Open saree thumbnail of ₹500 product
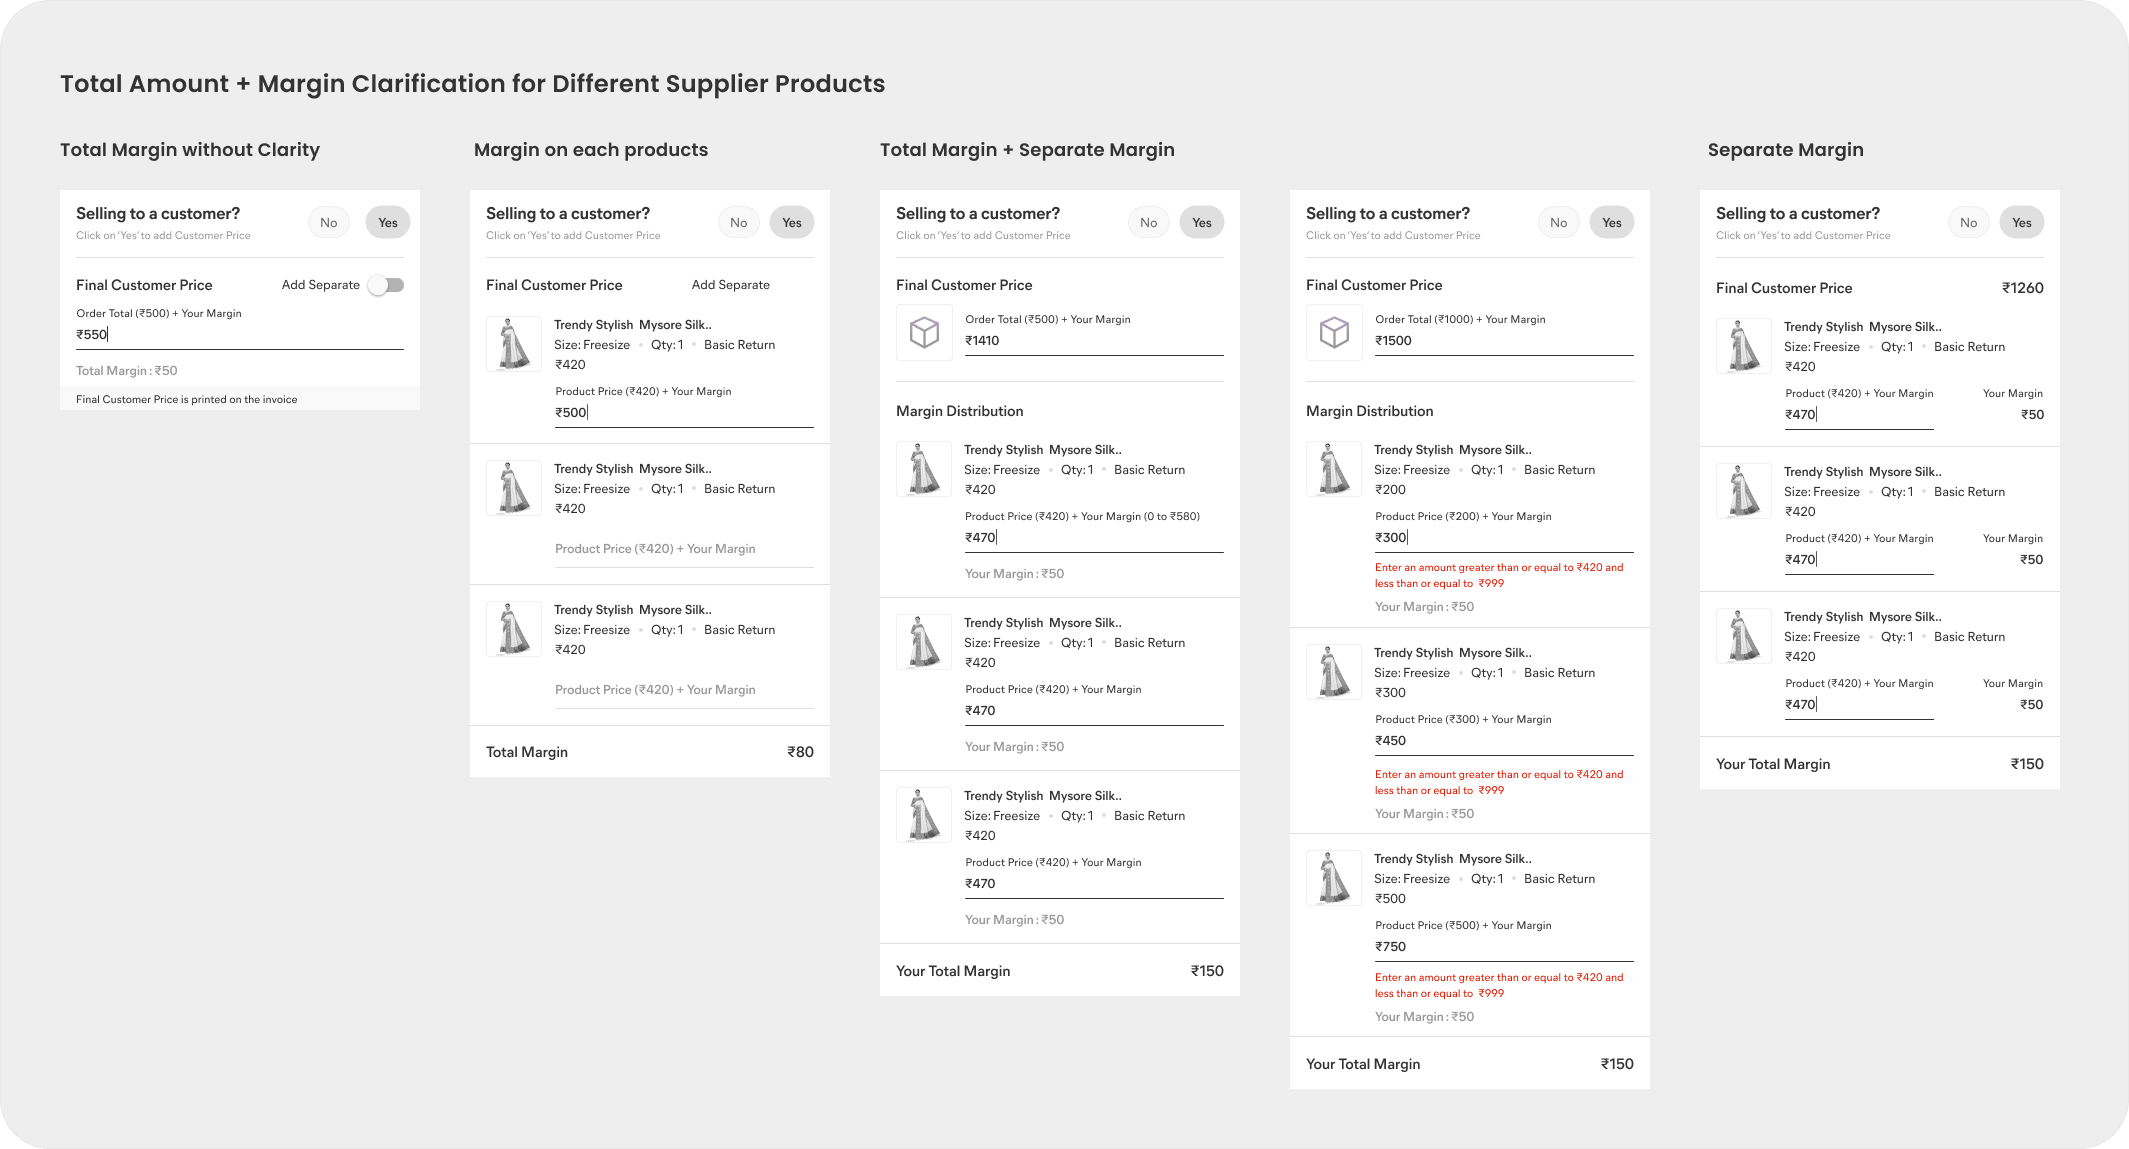Screen dimensions: 2129x1149 pyautogui.click(x=1334, y=878)
